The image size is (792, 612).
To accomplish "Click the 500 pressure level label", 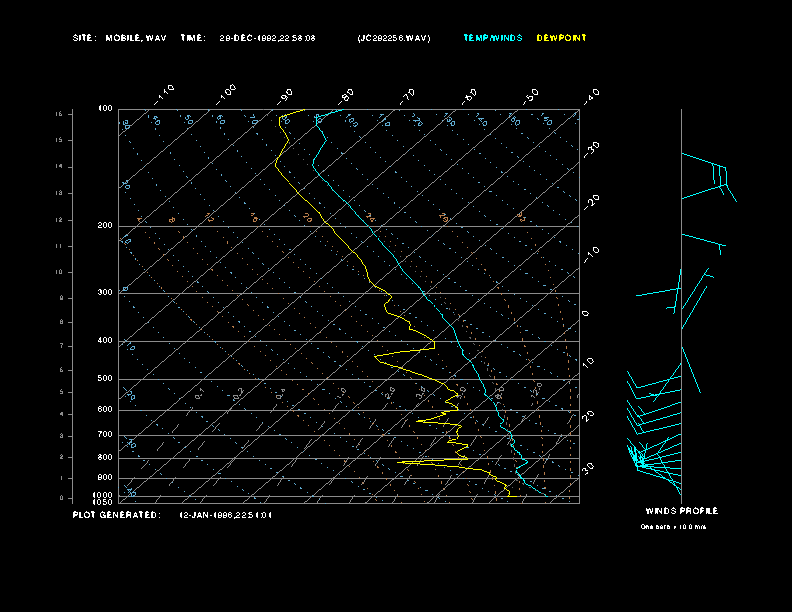I will pyautogui.click(x=105, y=379).
